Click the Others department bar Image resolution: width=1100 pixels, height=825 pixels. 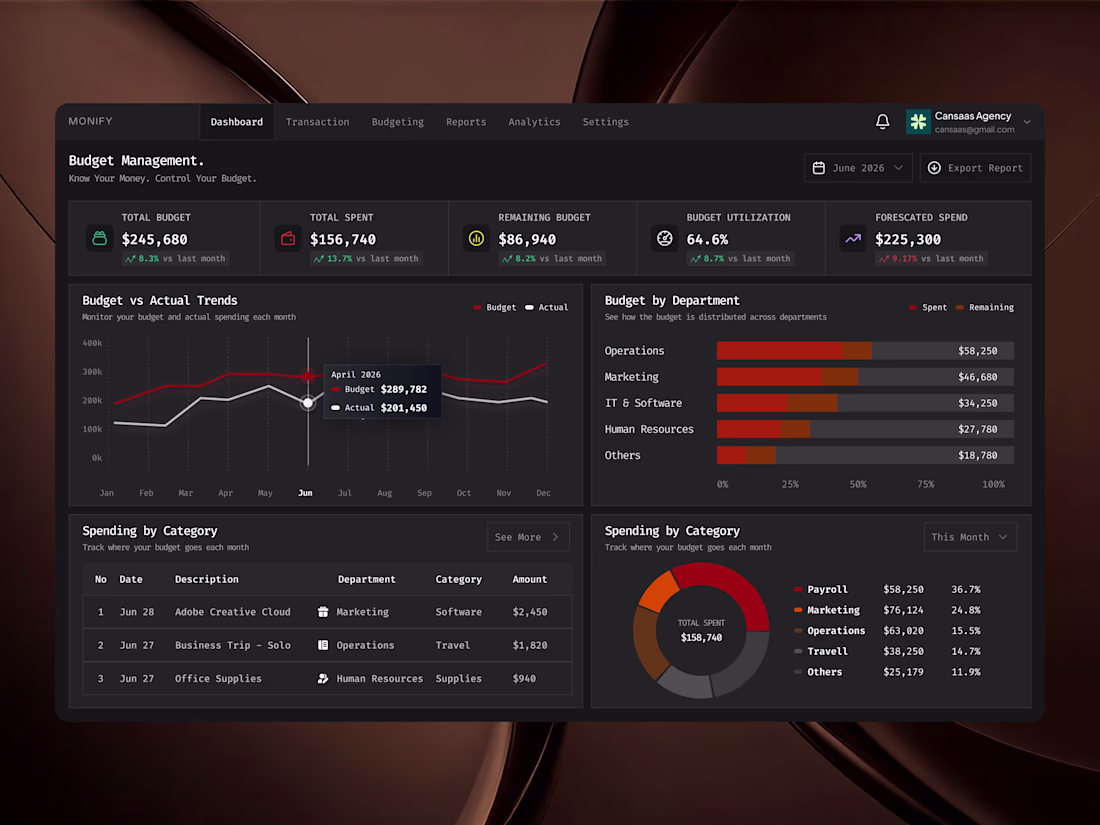pyautogui.click(x=865, y=455)
